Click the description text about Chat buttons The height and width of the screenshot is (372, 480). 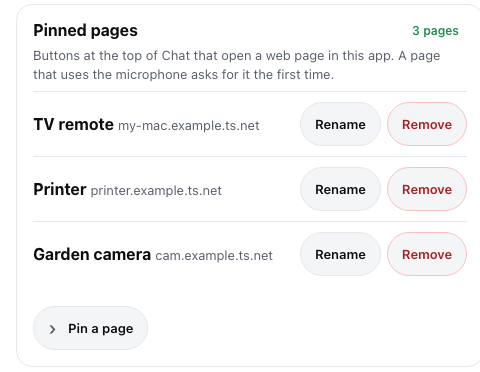click(x=237, y=65)
